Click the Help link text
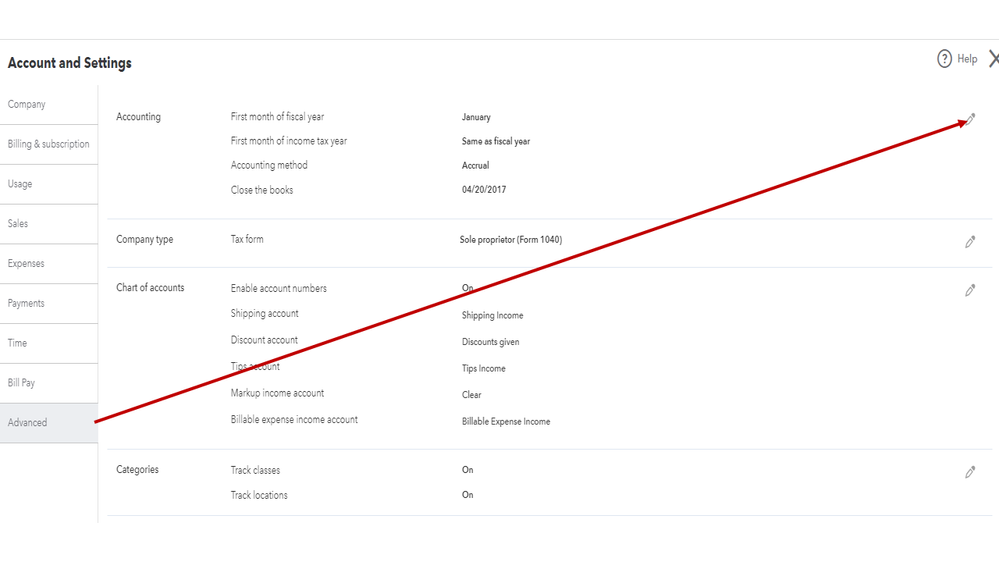The image size is (999, 562). tap(967, 59)
